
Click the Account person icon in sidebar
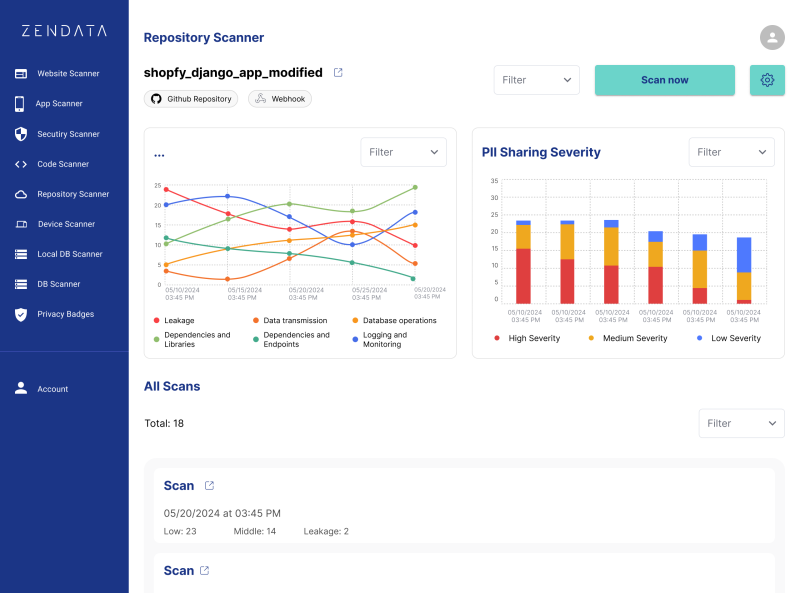pos(21,388)
